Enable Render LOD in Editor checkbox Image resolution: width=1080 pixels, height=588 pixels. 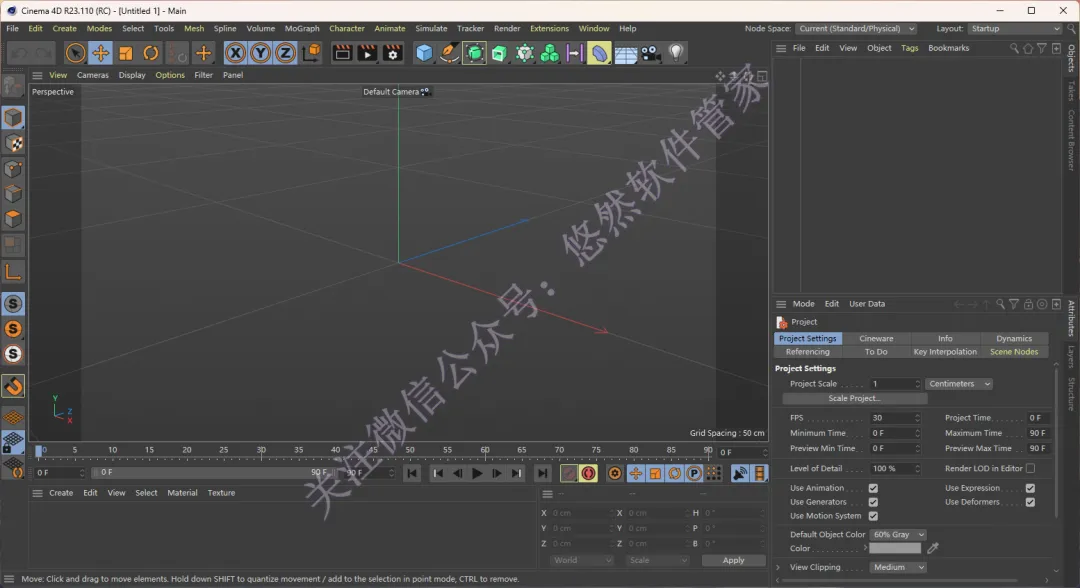pos(1030,468)
